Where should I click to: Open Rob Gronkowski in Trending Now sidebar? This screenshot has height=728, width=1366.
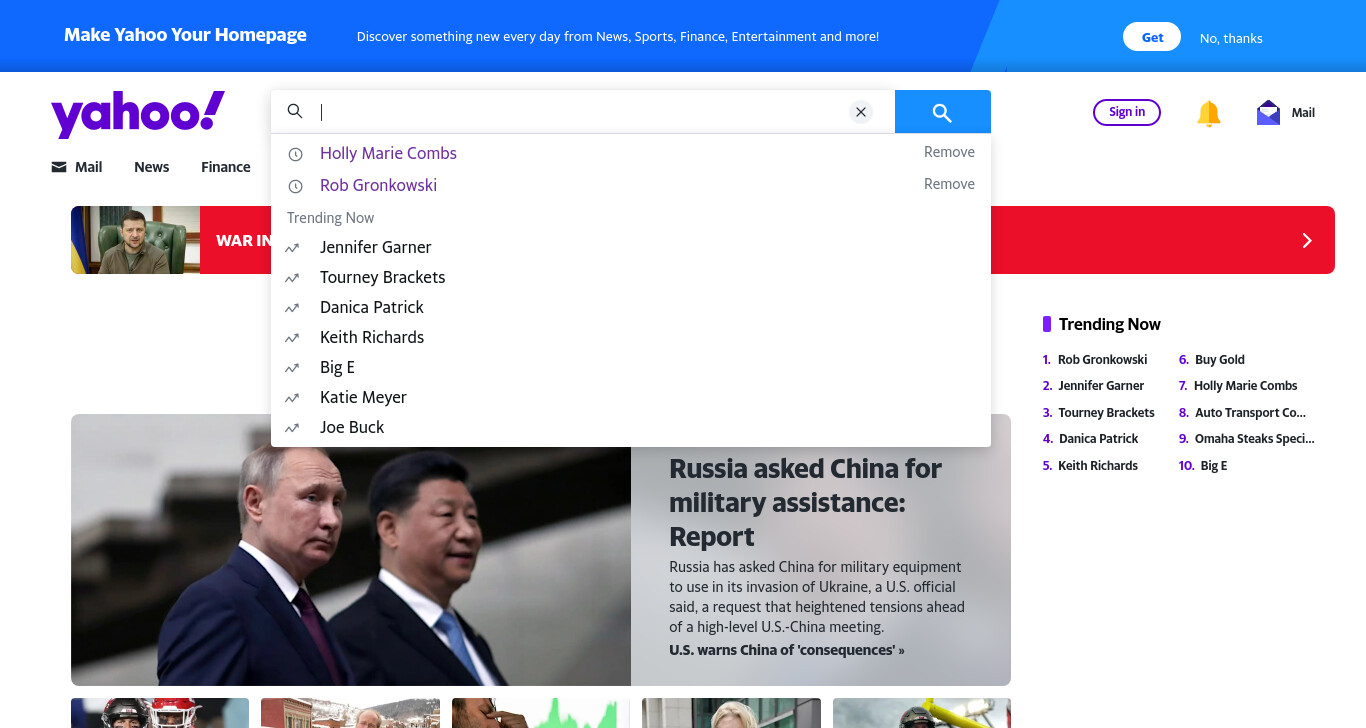pos(1102,359)
